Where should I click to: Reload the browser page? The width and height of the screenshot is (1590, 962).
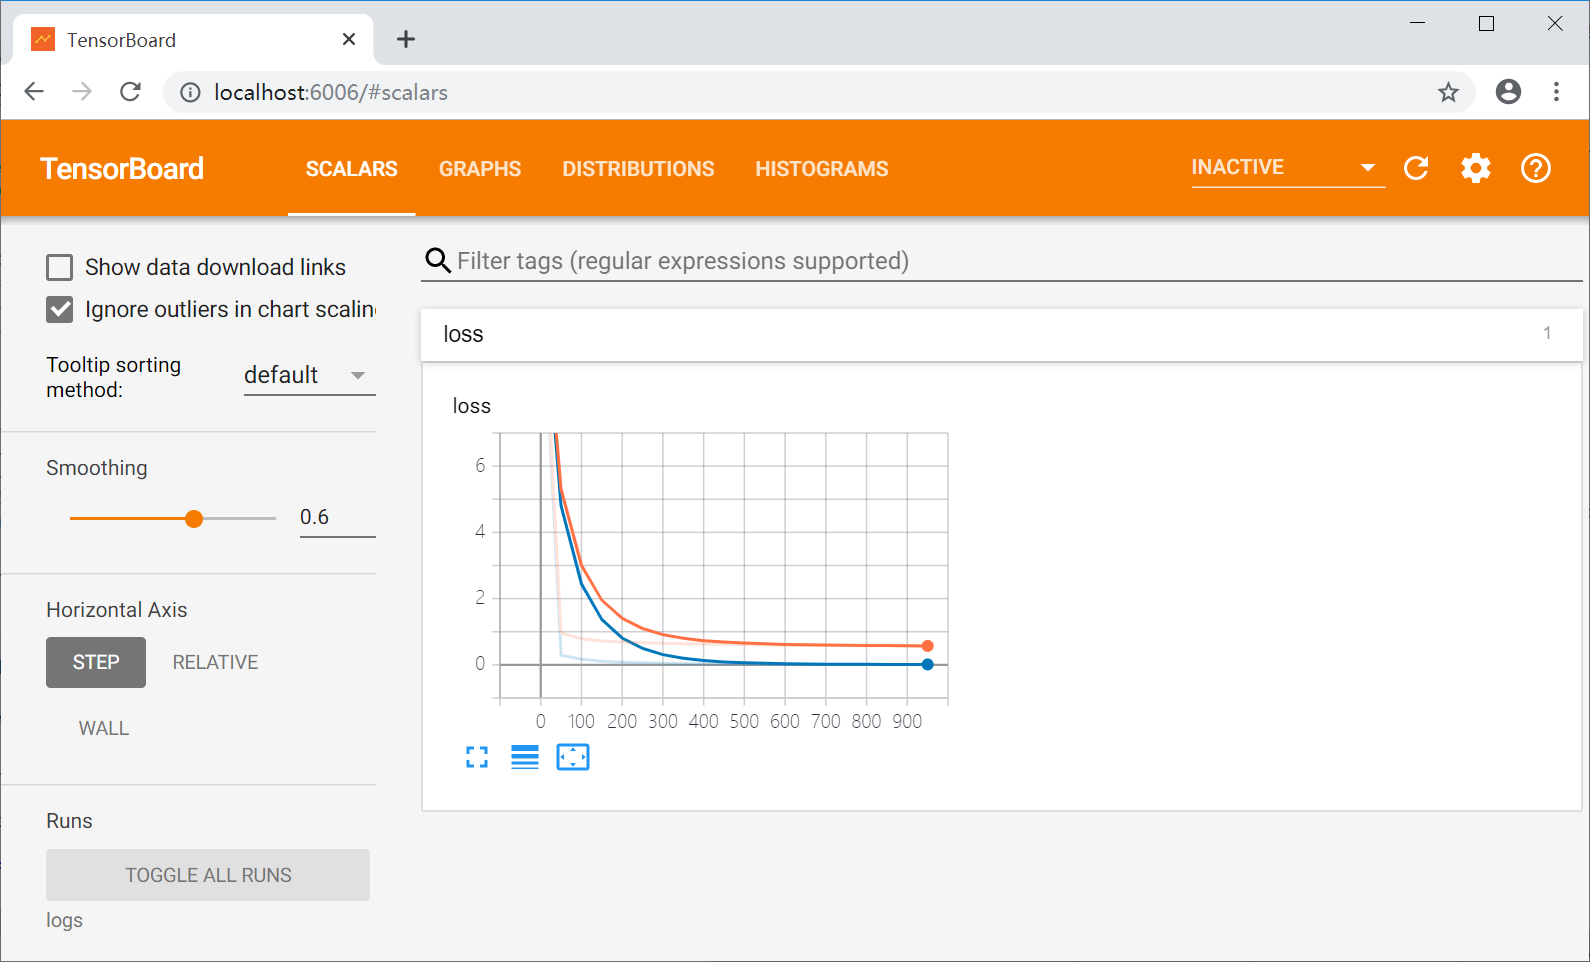(x=130, y=92)
